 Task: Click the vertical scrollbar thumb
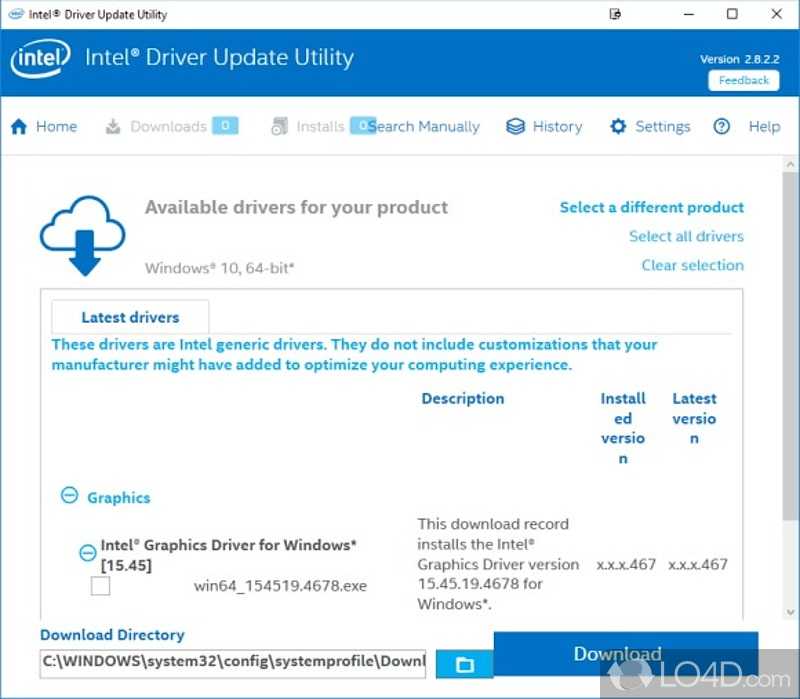pos(790,346)
